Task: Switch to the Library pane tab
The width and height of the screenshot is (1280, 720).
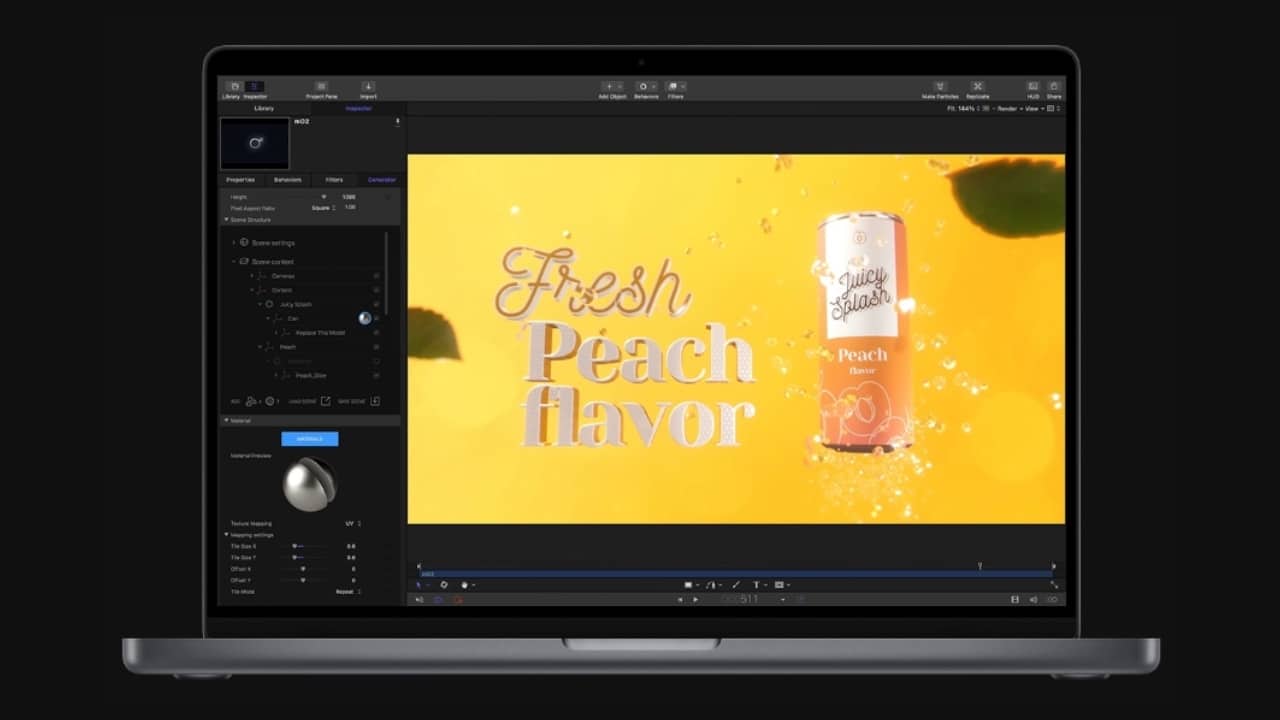Action: coord(264,108)
